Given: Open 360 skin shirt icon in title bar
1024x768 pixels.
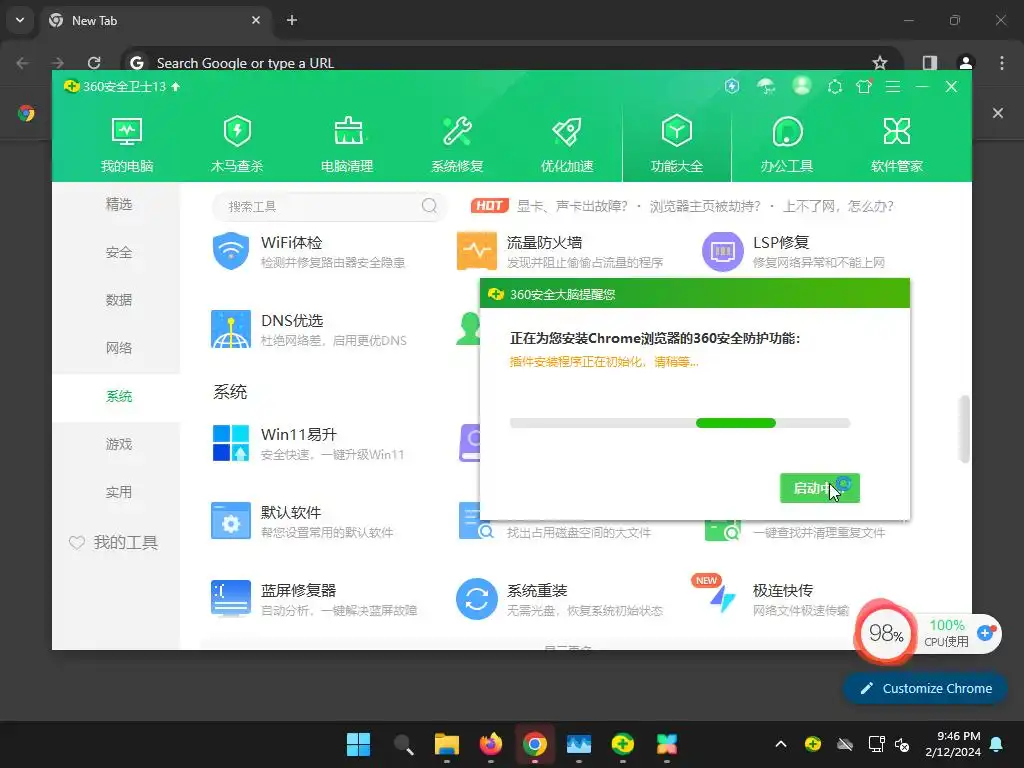Looking at the screenshot, I should point(864,86).
